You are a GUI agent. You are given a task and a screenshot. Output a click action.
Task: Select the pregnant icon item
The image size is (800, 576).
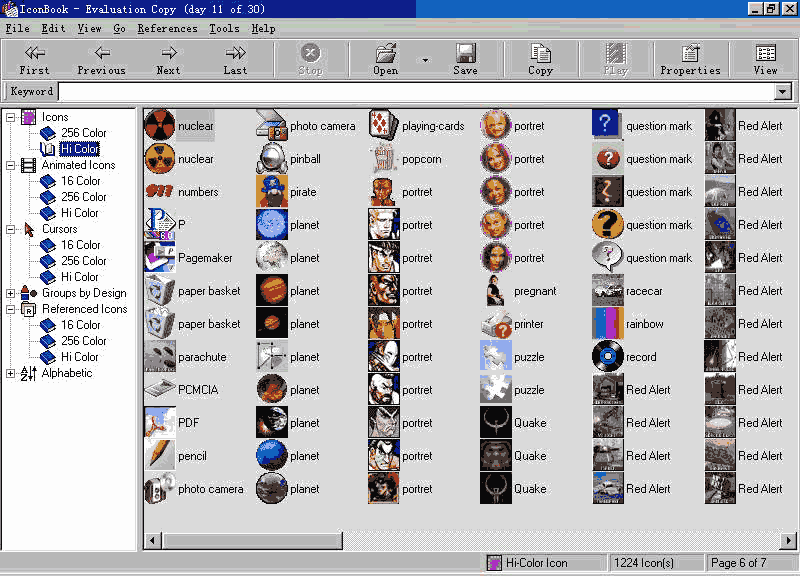point(496,291)
